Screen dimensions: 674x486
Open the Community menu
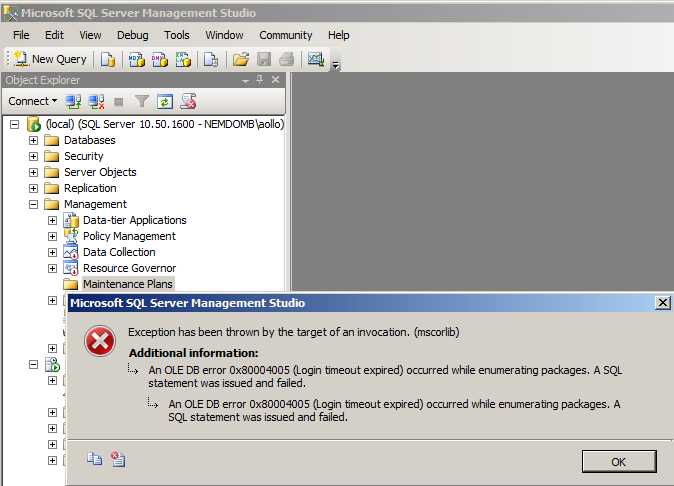pos(285,35)
